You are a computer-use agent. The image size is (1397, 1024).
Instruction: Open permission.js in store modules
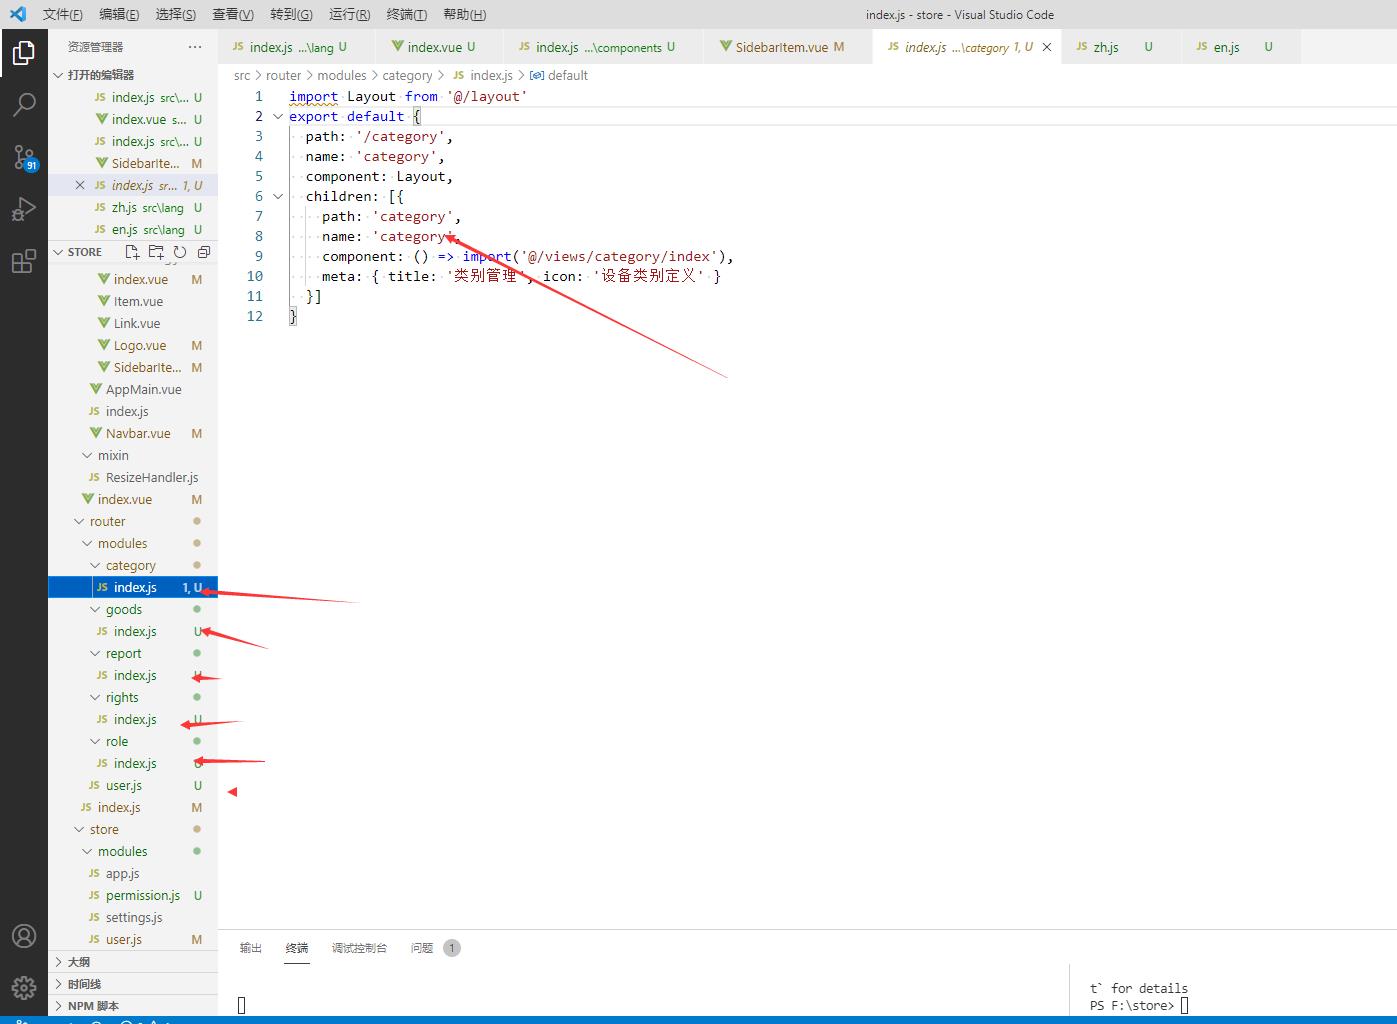[133, 895]
